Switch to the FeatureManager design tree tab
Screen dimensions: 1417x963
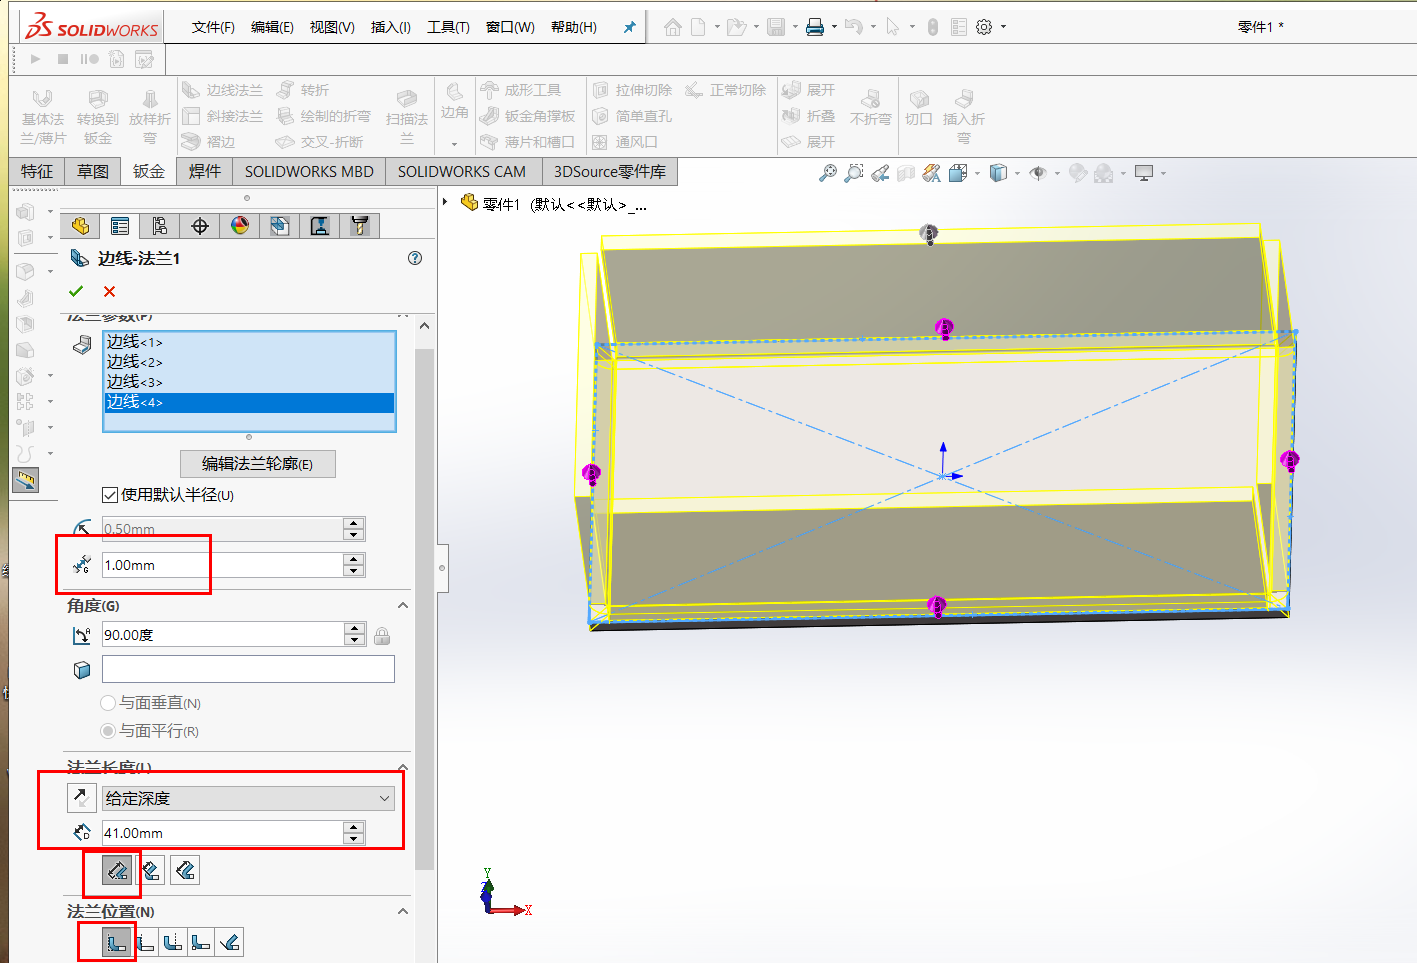tap(80, 226)
